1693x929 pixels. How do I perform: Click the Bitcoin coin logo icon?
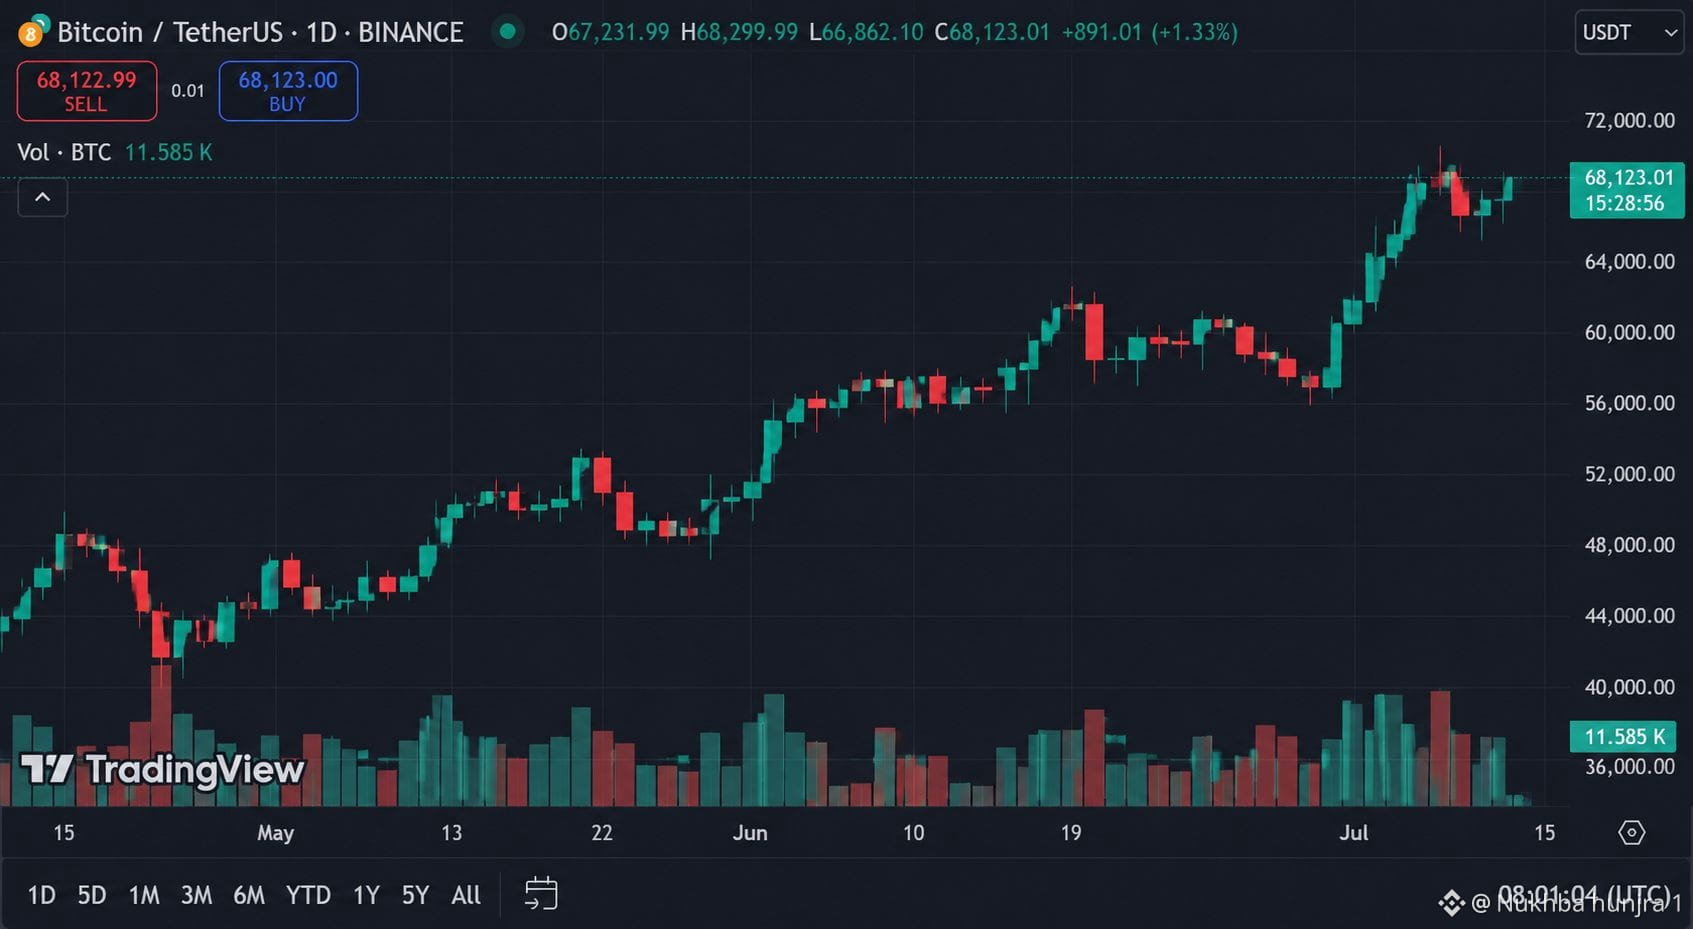[33, 31]
